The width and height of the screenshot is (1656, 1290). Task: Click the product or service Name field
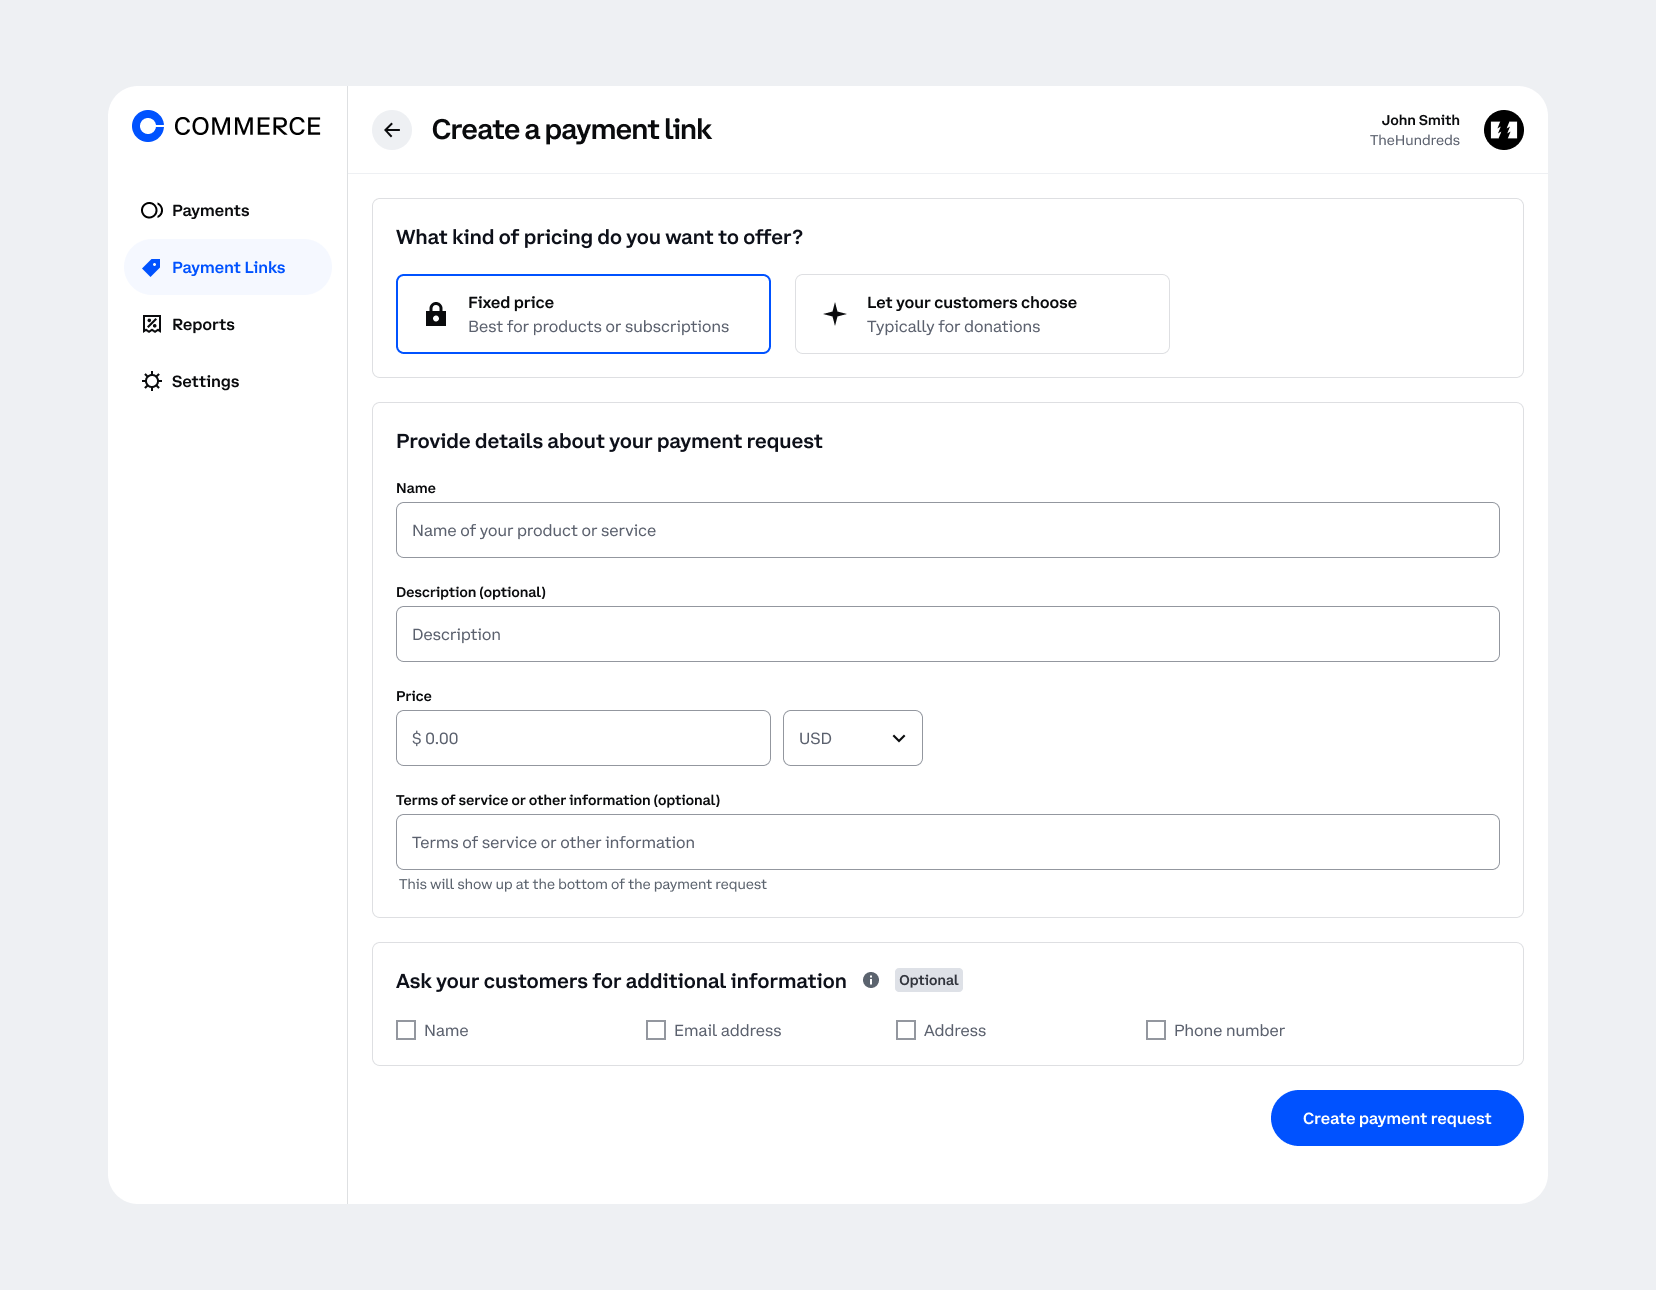click(x=947, y=530)
